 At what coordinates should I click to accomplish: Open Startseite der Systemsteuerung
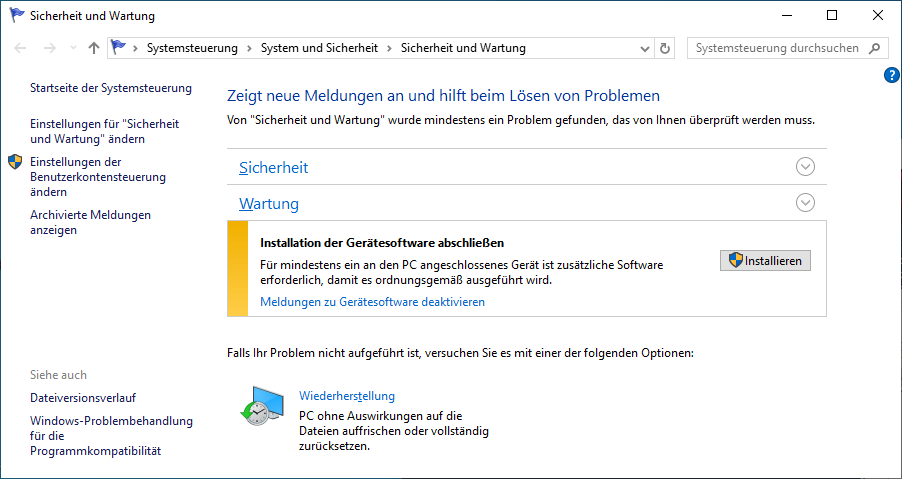point(111,88)
